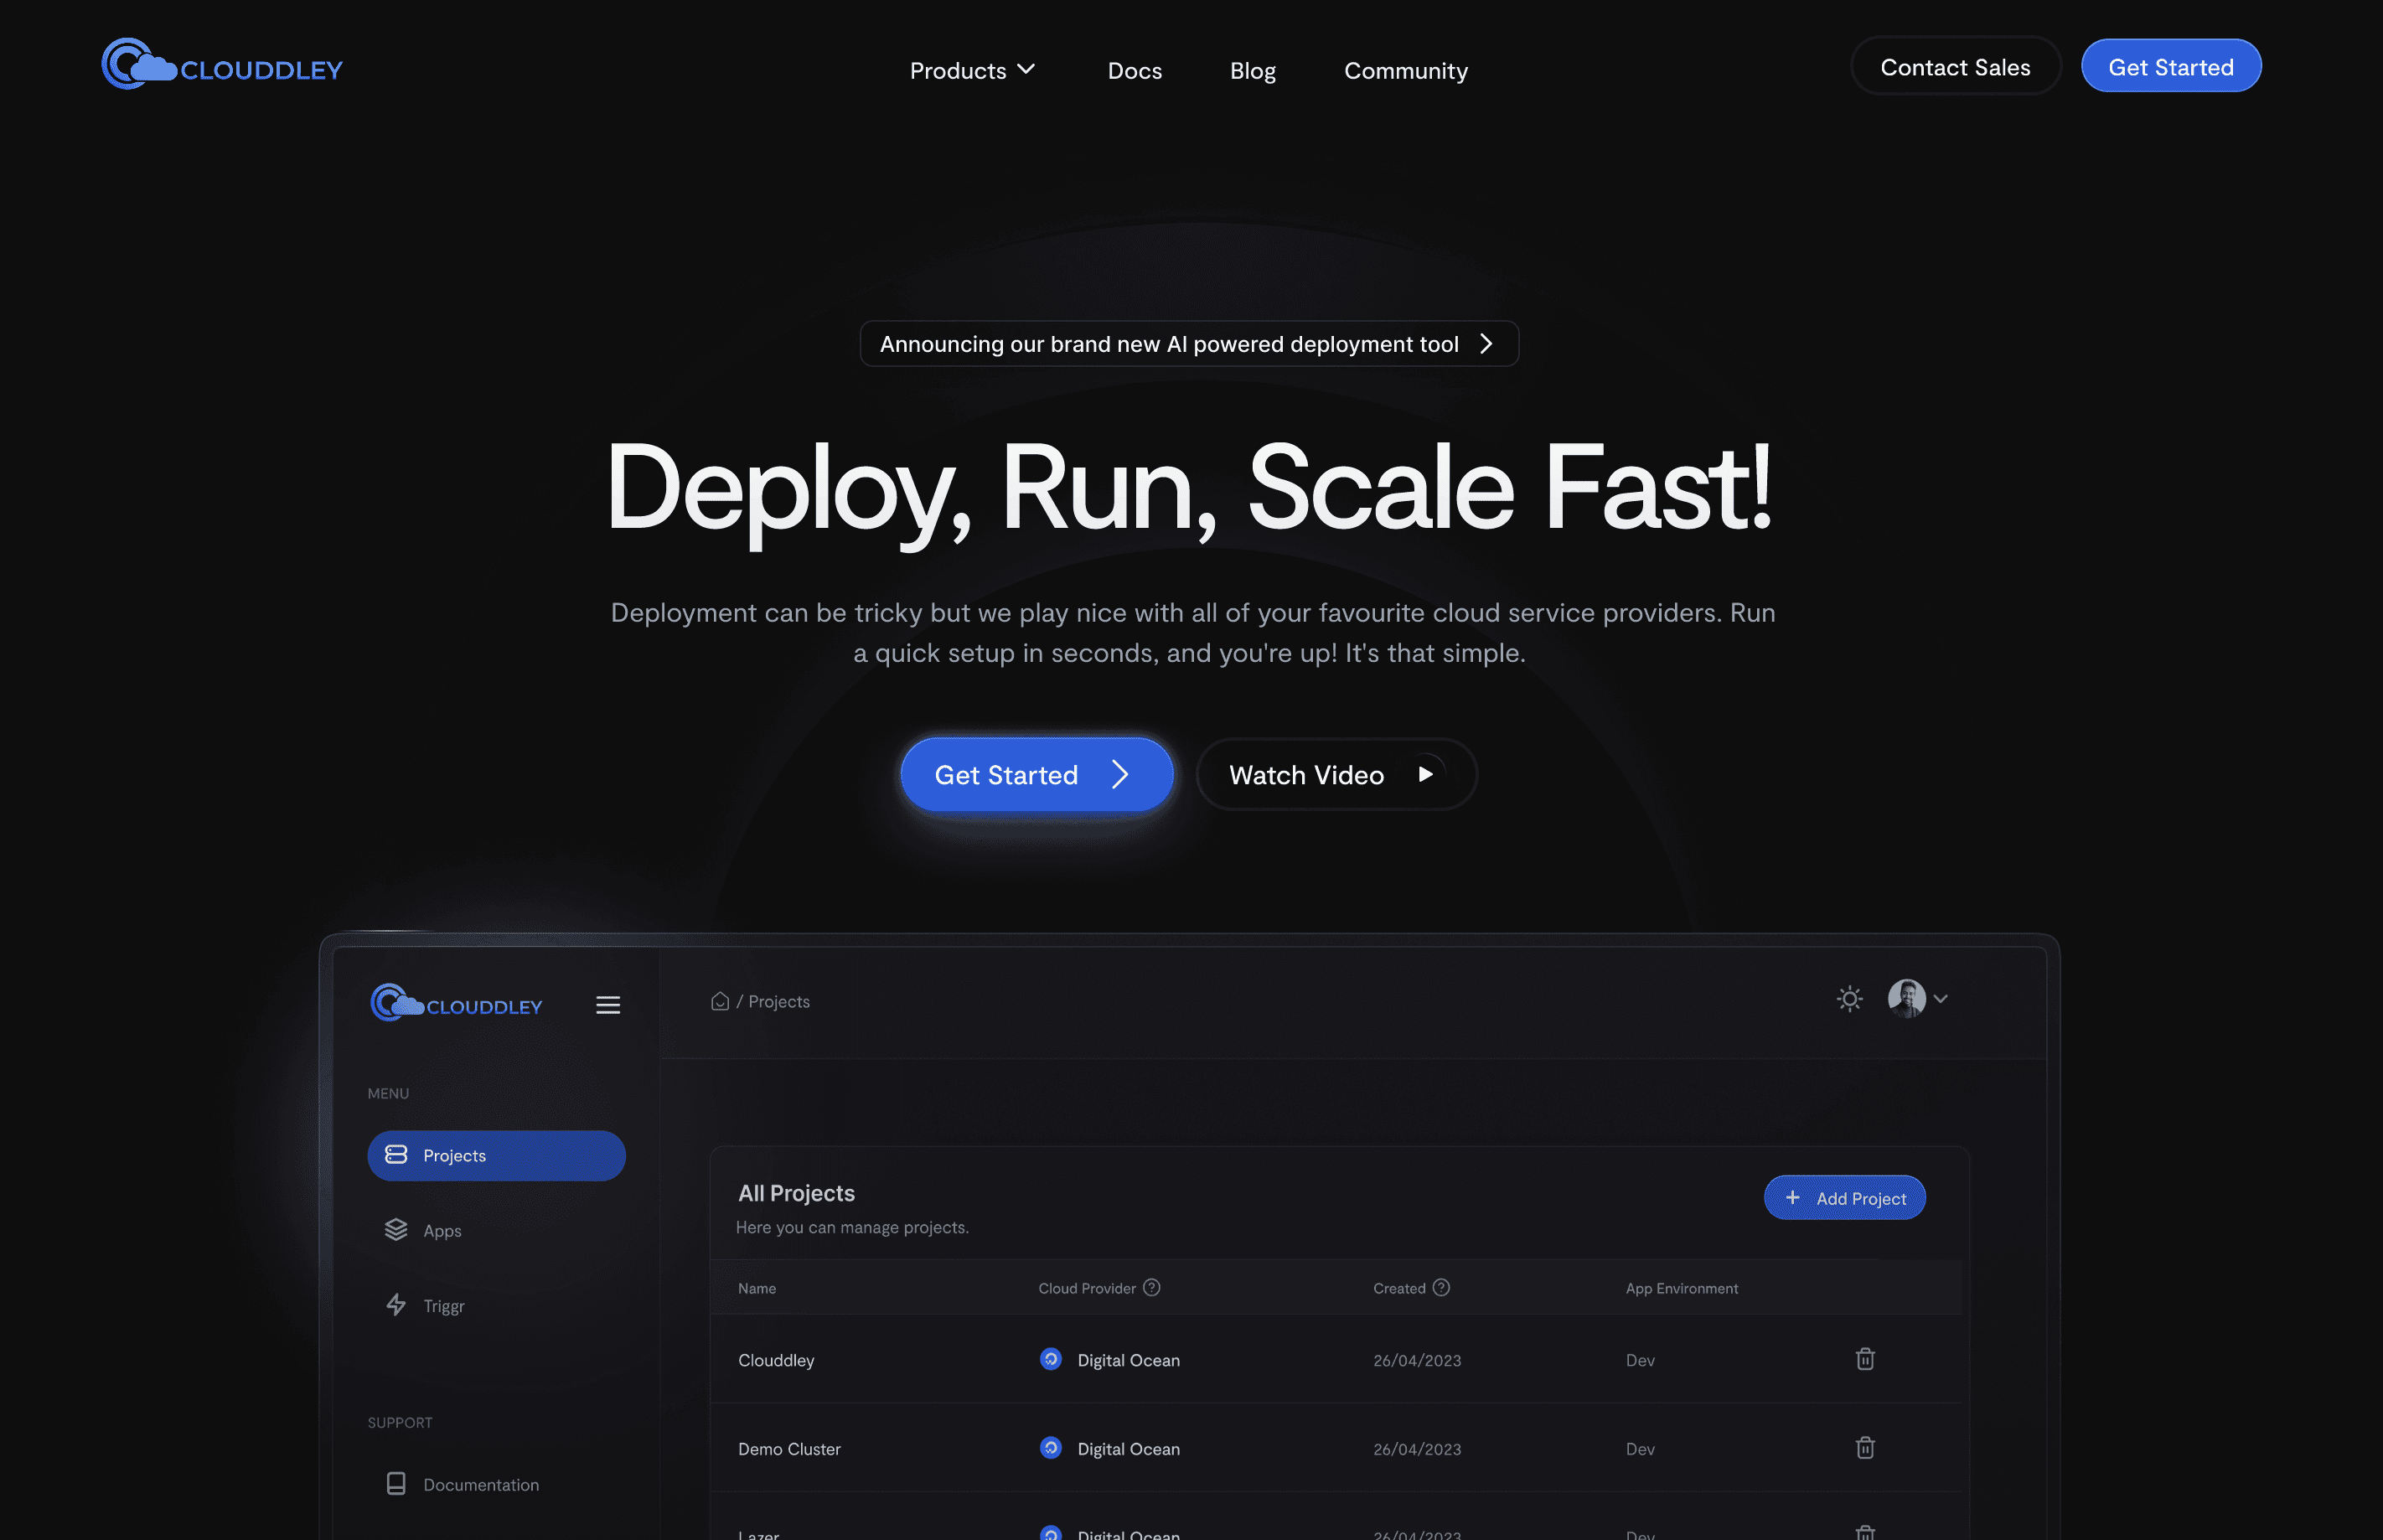
Task: Open the Community nav link
Action: pos(1405,70)
